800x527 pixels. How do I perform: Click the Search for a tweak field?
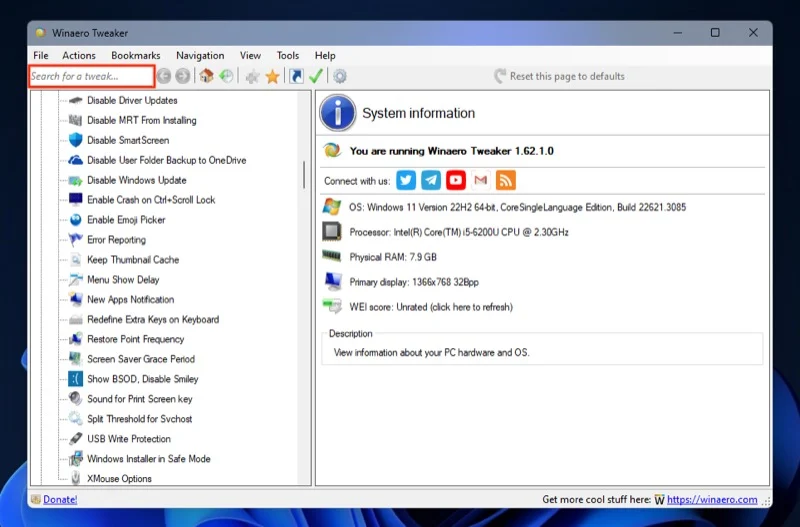pos(92,77)
